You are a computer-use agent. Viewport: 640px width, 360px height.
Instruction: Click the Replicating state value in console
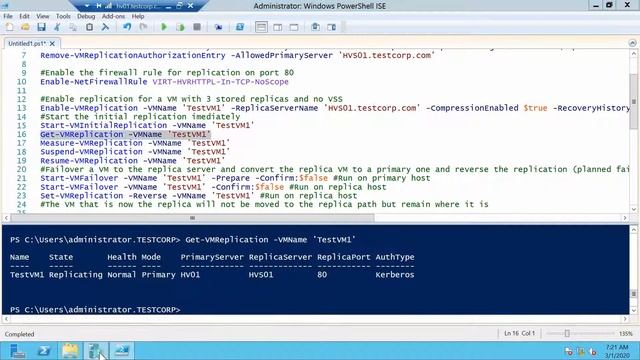(76, 275)
